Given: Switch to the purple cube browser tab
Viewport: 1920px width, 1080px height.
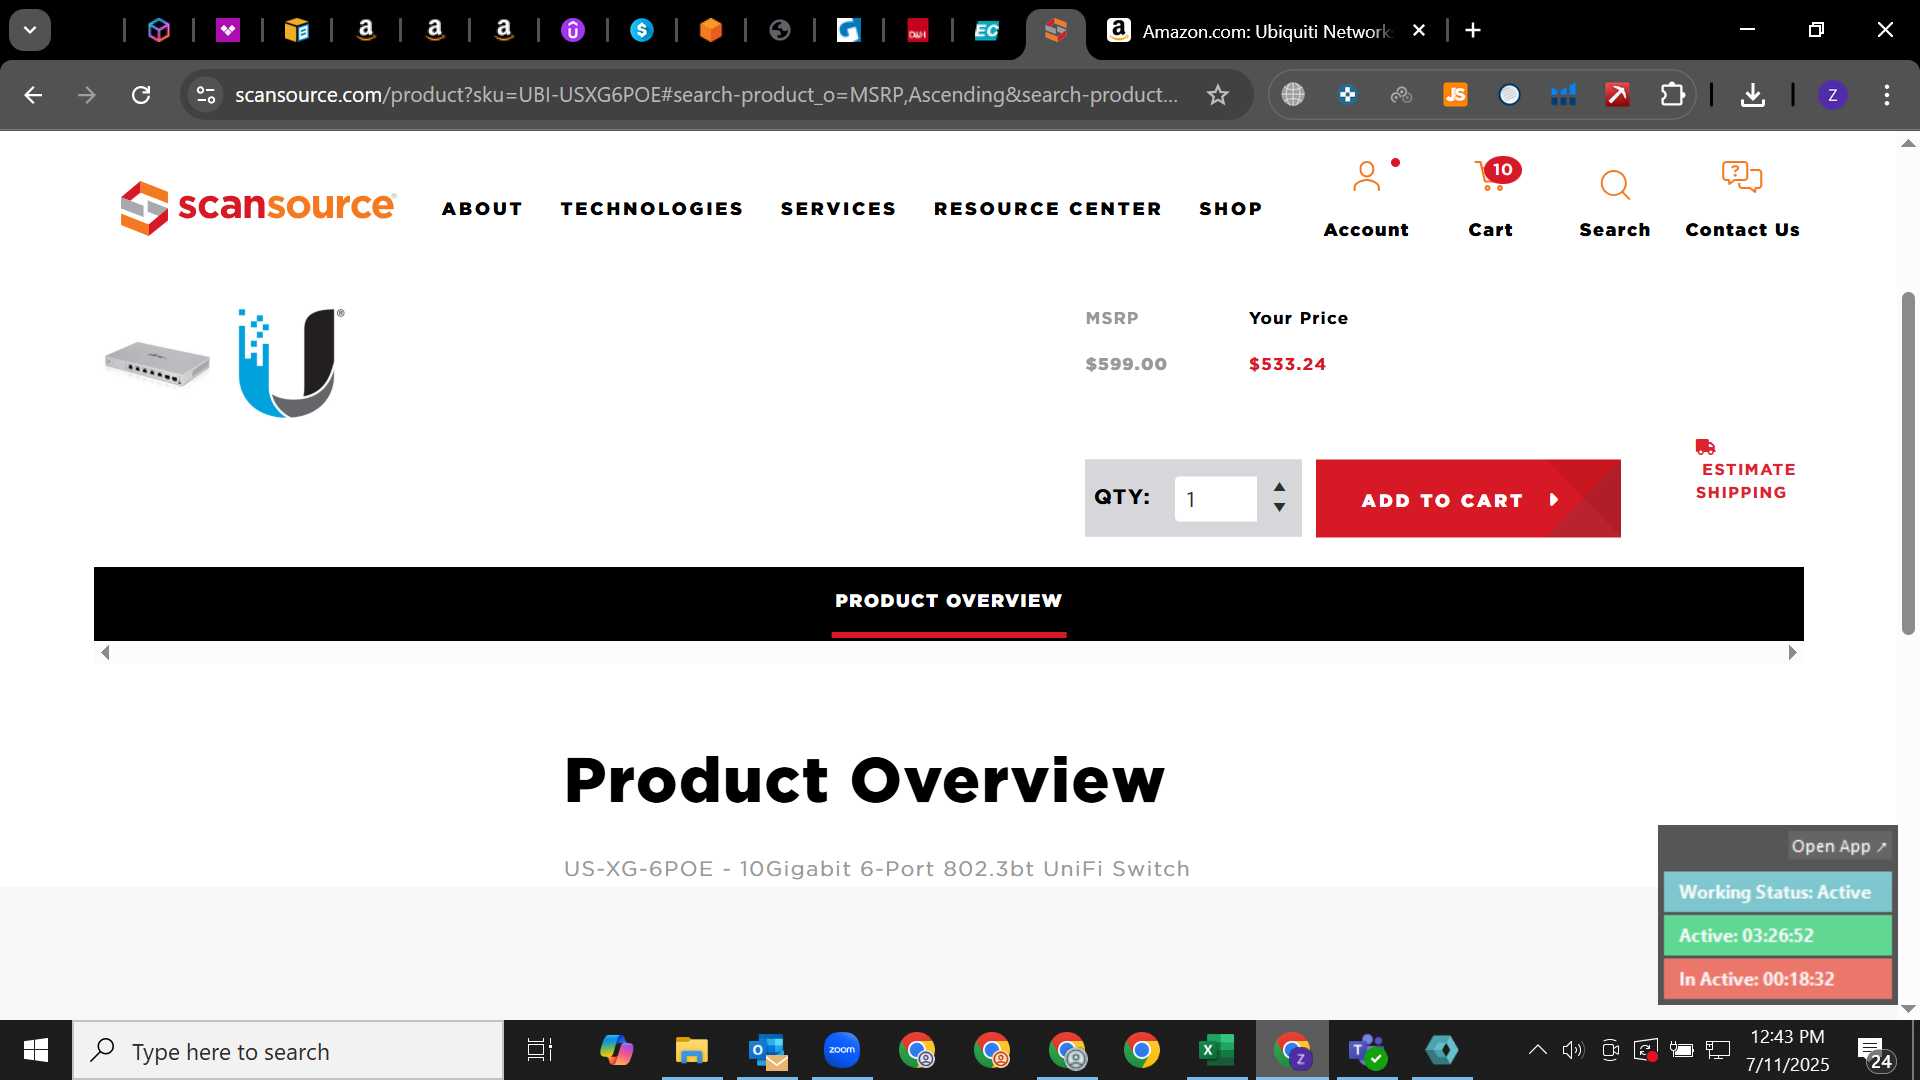Looking at the screenshot, I should [x=159, y=31].
